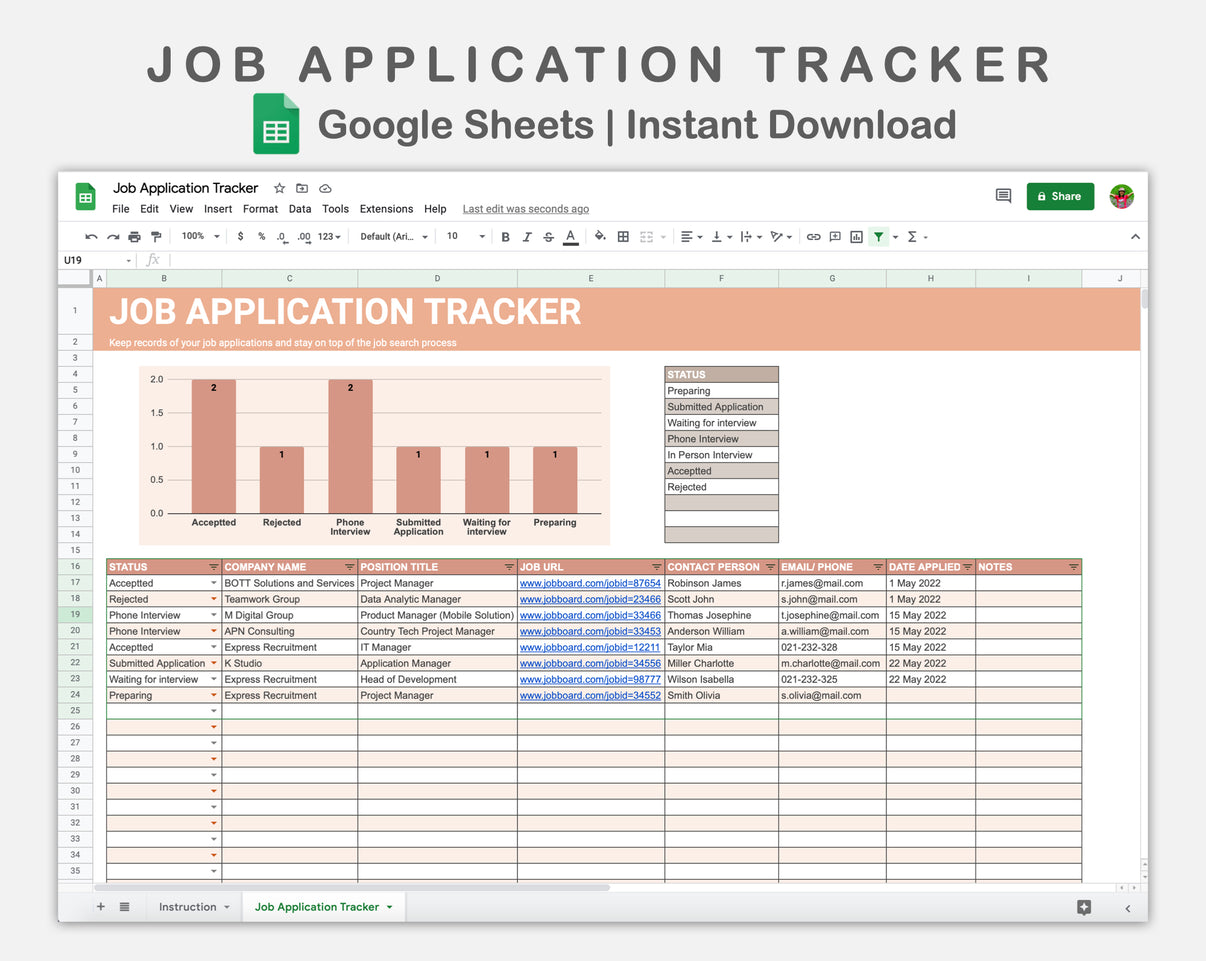Select the filter icon in the toolbar
The height and width of the screenshot is (961, 1206).
pyautogui.click(x=879, y=237)
